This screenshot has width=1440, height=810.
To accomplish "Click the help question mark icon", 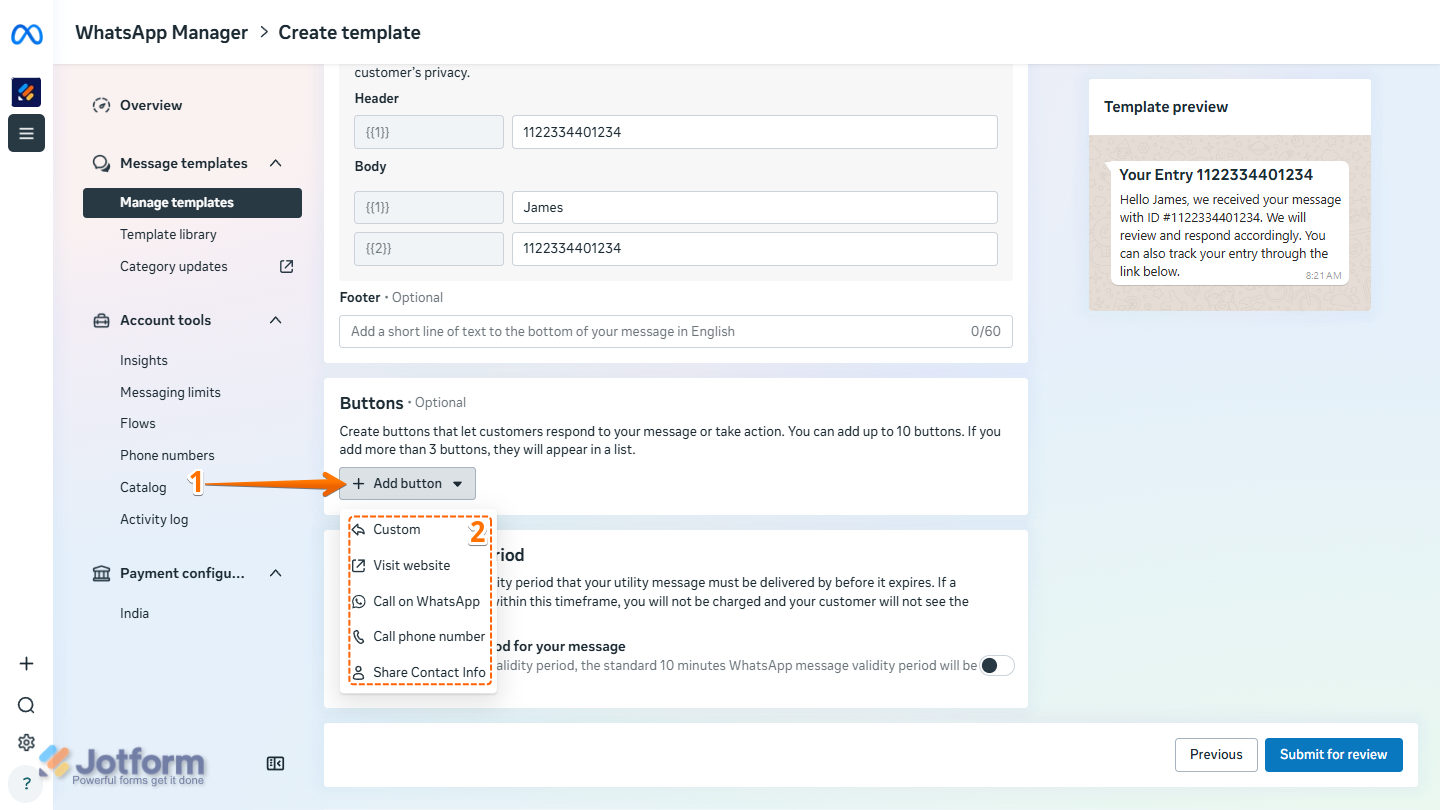I will click(x=27, y=784).
